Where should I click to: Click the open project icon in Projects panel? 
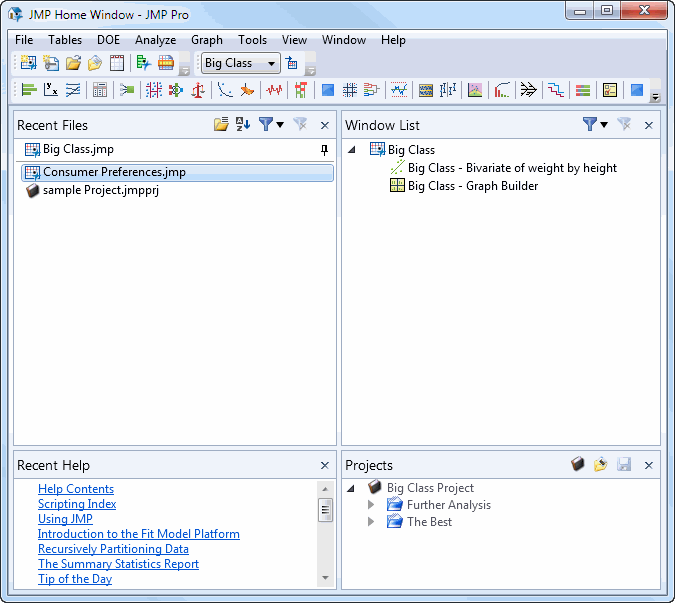coord(600,464)
